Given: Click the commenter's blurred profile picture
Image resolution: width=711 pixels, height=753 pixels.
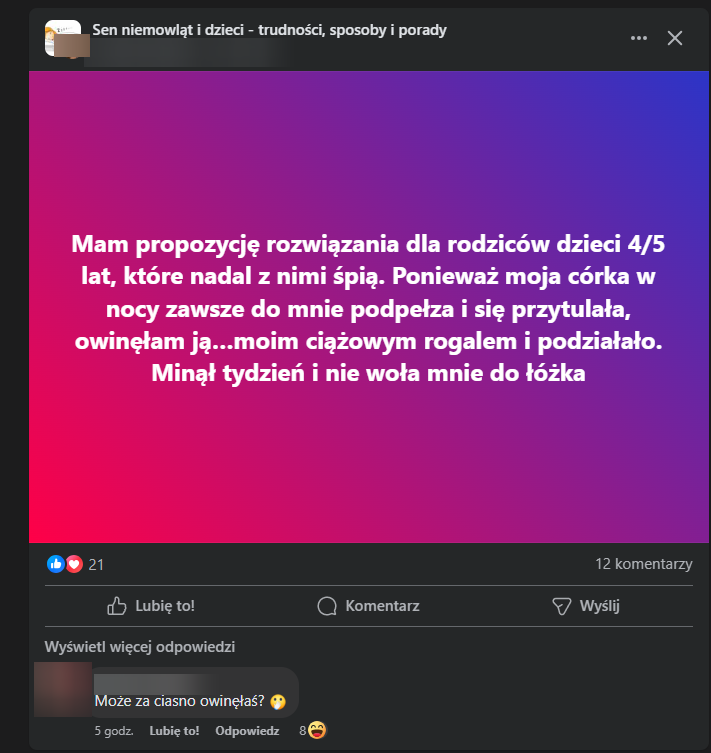Looking at the screenshot, I should click(63, 690).
